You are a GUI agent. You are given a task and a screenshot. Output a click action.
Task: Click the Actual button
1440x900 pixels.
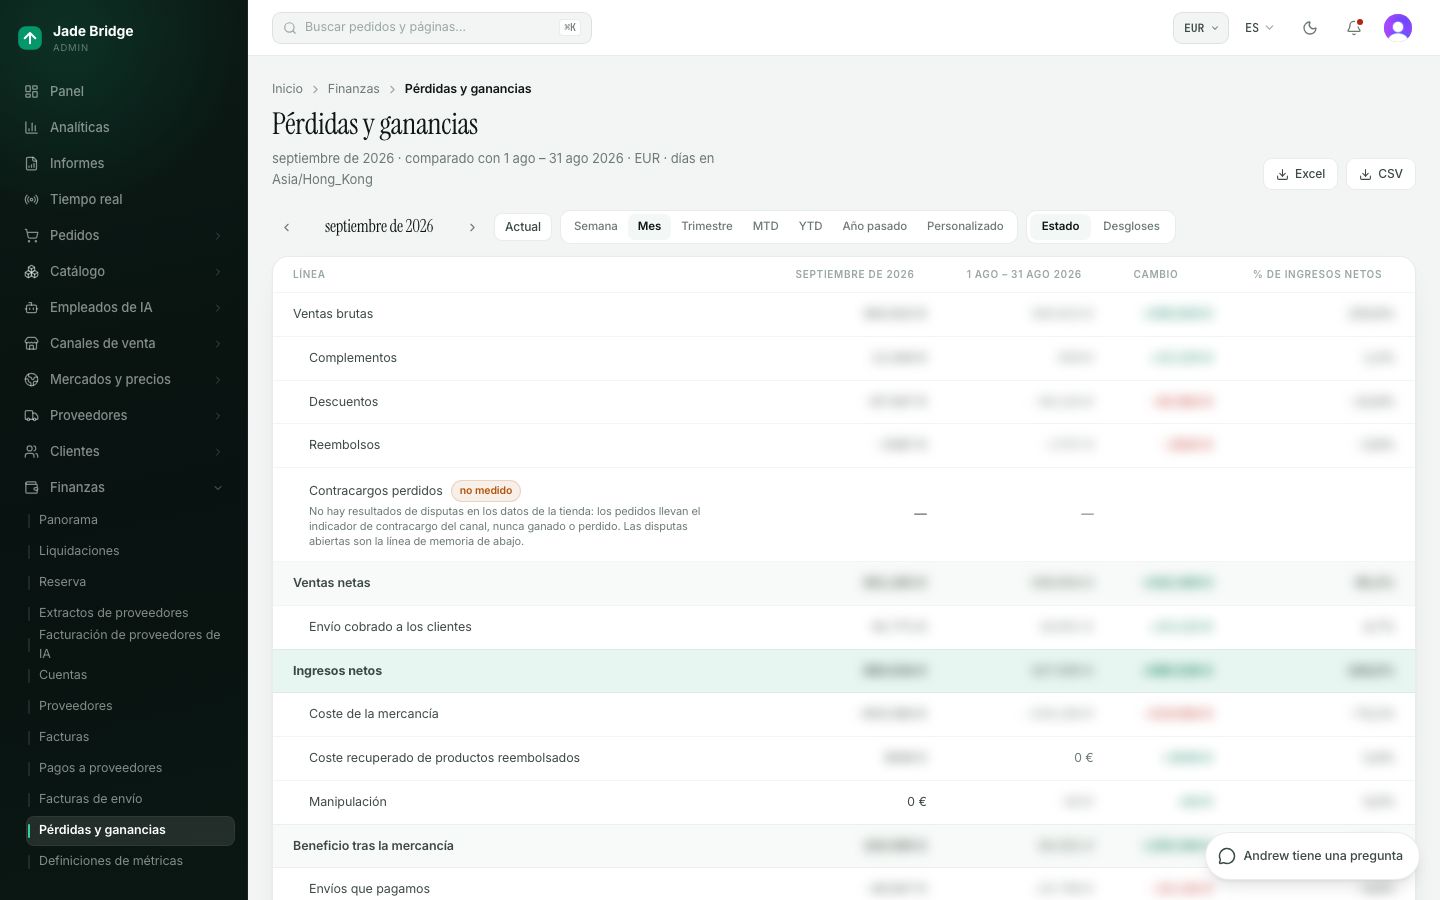coord(523,227)
